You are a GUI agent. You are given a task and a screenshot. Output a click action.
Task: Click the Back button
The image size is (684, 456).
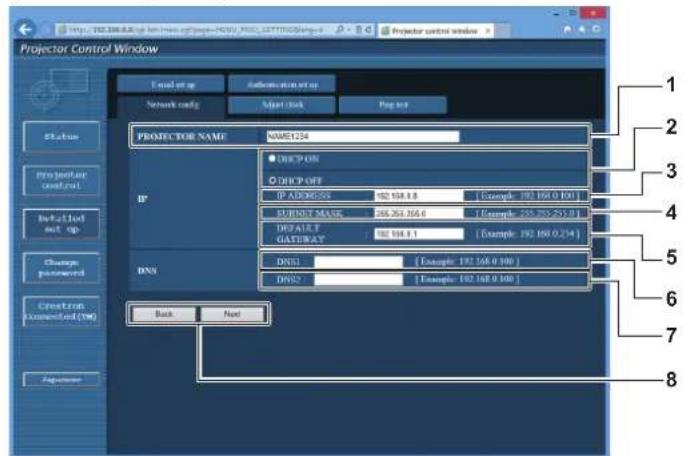click(x=164, y=314)
